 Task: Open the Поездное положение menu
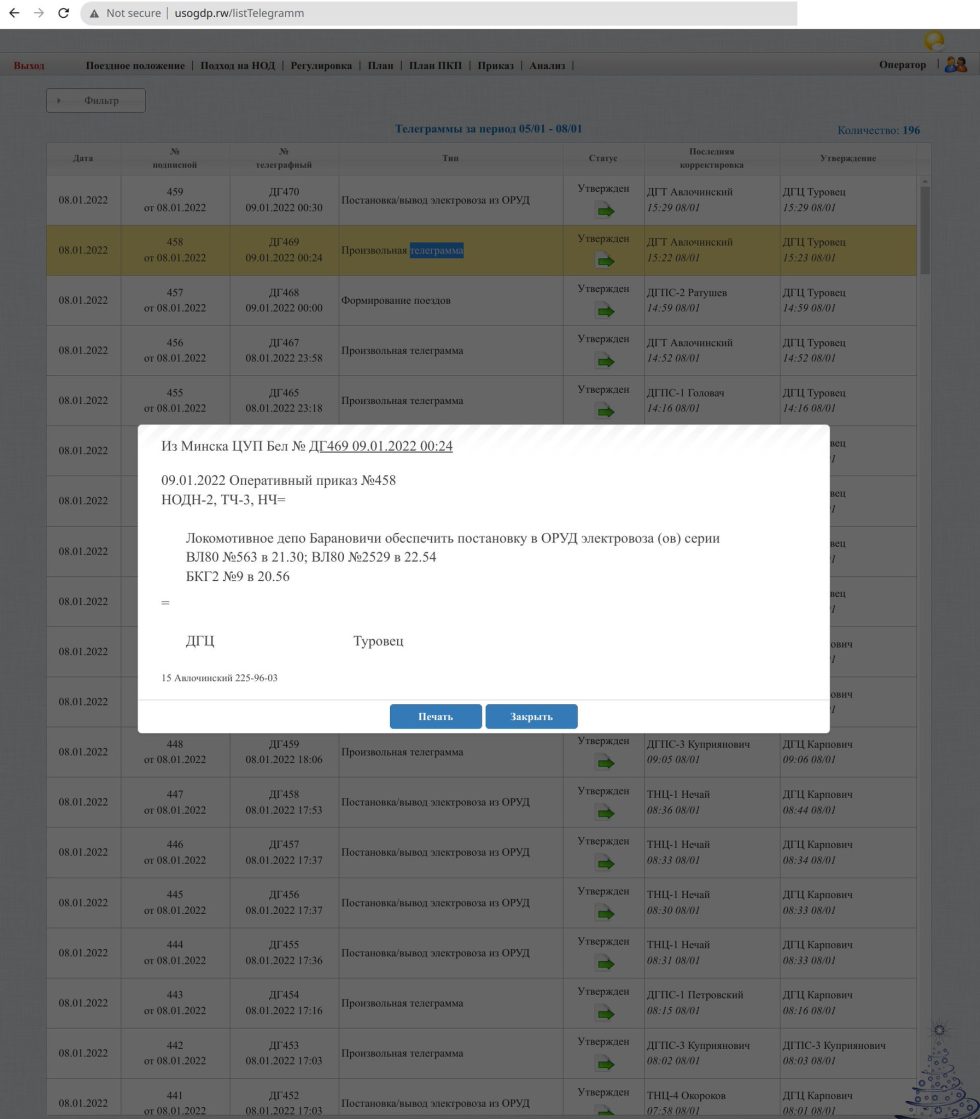pos(135,66)
